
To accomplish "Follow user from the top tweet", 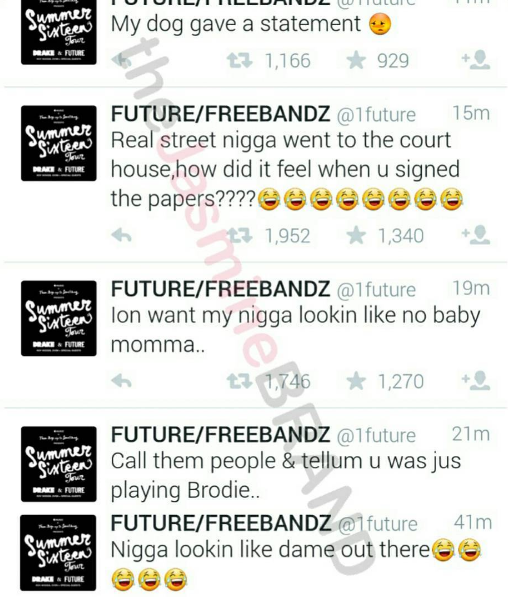I will point(476,60).
